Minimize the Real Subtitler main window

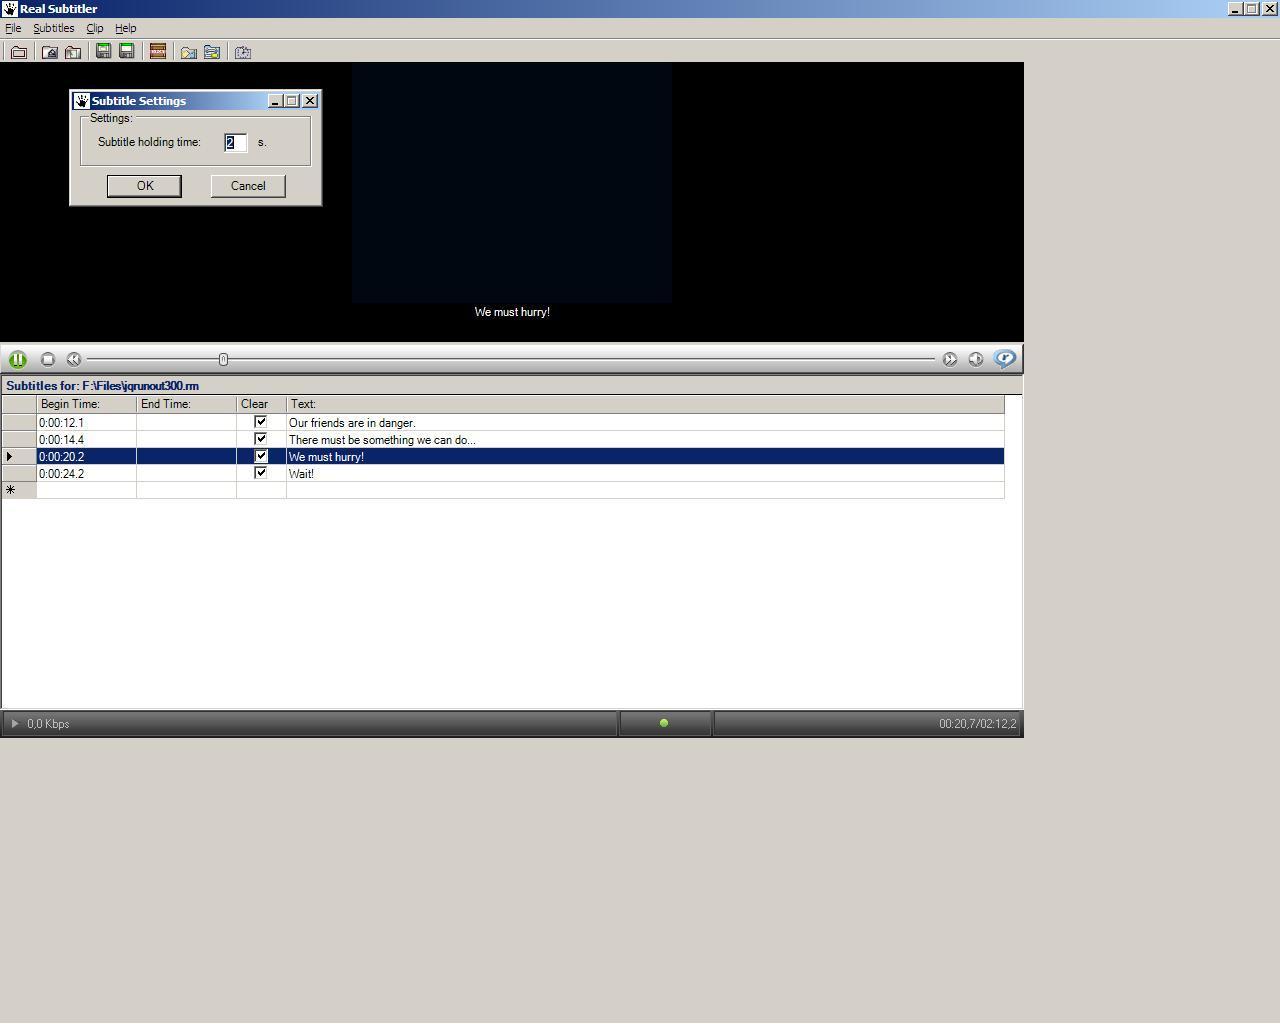pyautogui.click(x=1235, y=8)
